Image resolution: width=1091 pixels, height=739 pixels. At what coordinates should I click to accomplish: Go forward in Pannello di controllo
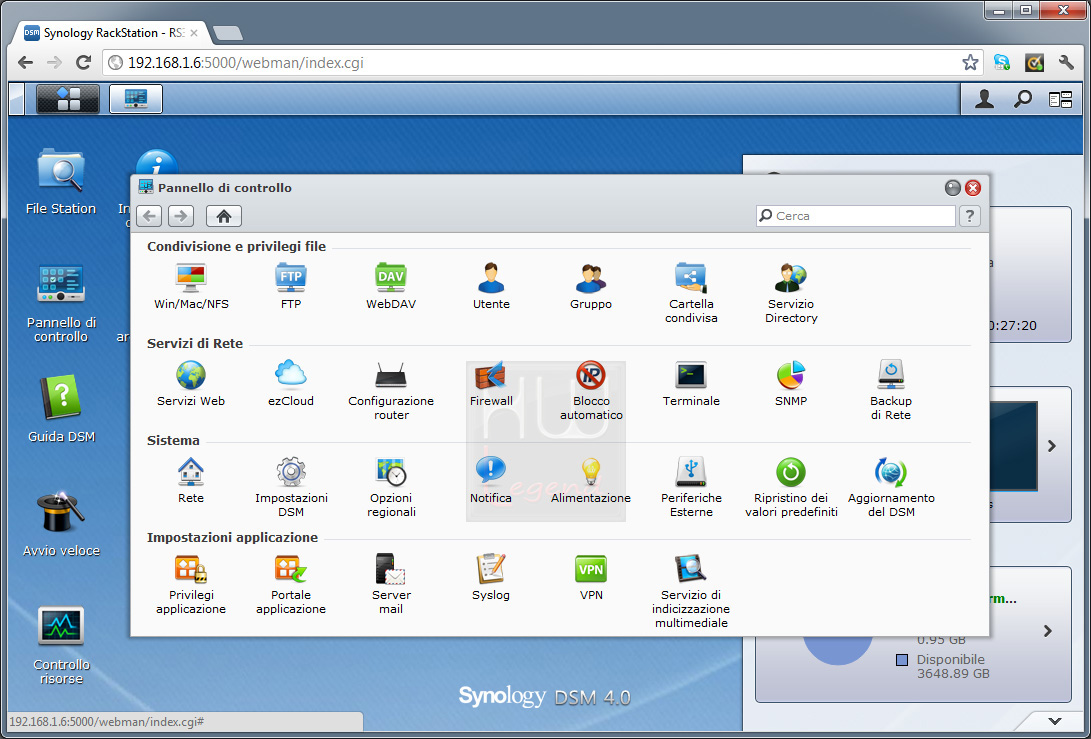[181, 216]
